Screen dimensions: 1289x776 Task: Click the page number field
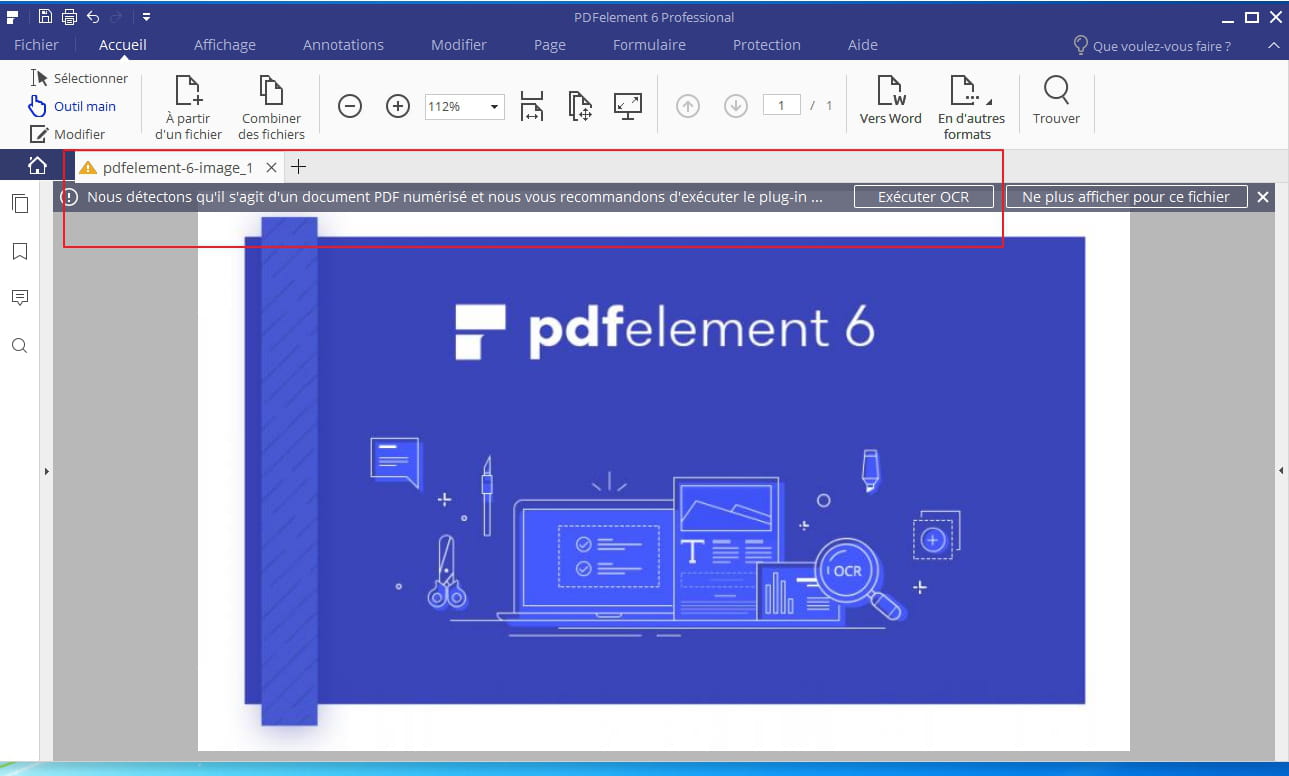[781, 105]
